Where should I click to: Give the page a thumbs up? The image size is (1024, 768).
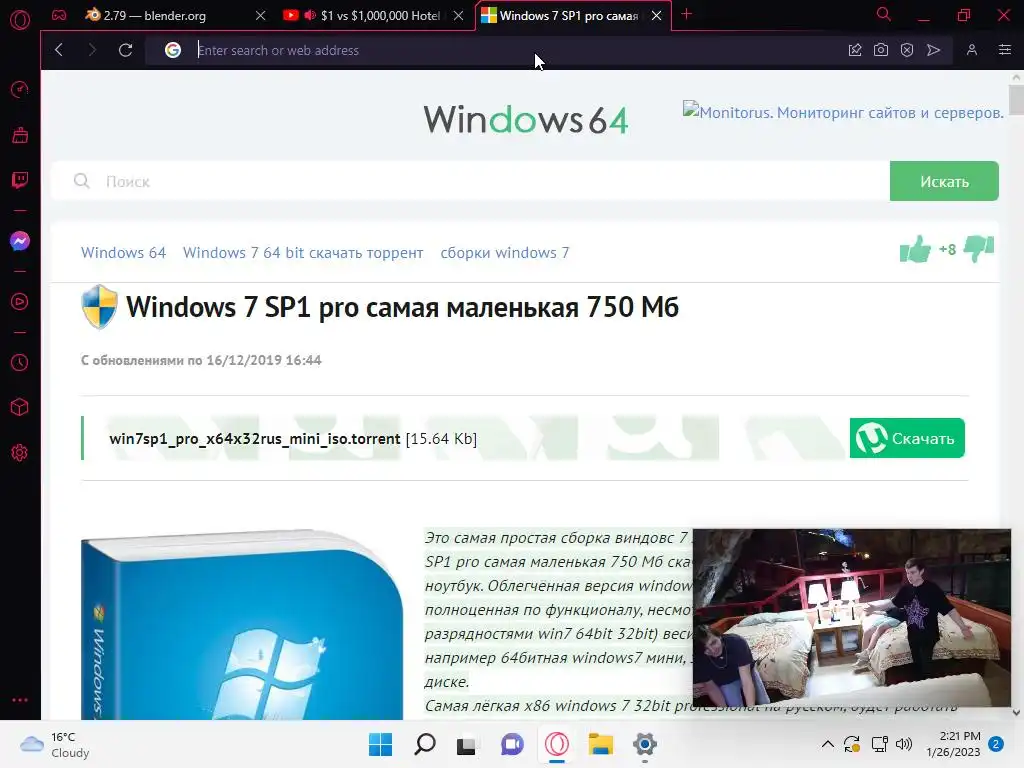point(915,249)
